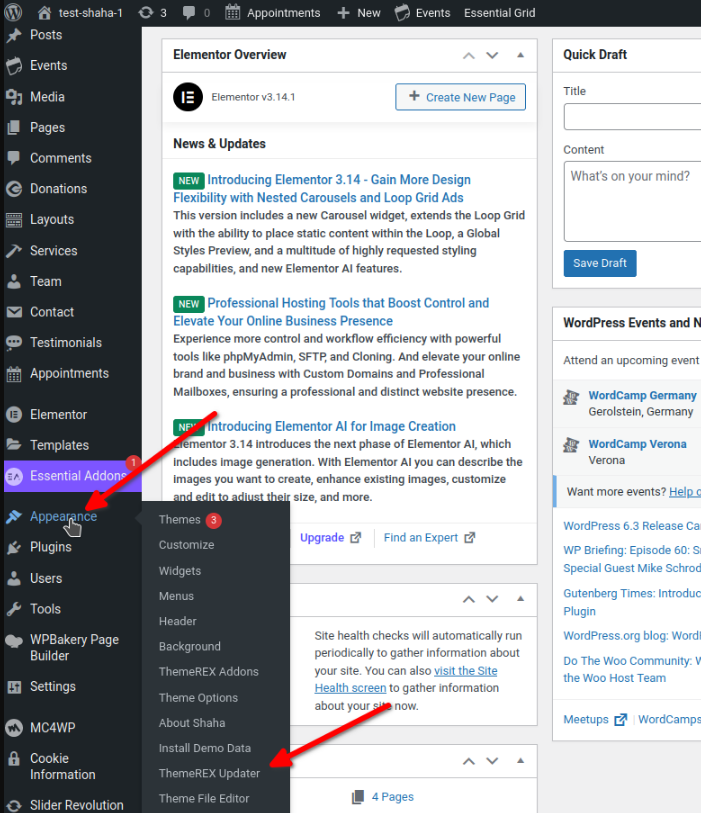The width and height of the screenshot is (701, 813).
Task: Select ThemeREX Updater in submenu
Action: [x=209, y=773]
